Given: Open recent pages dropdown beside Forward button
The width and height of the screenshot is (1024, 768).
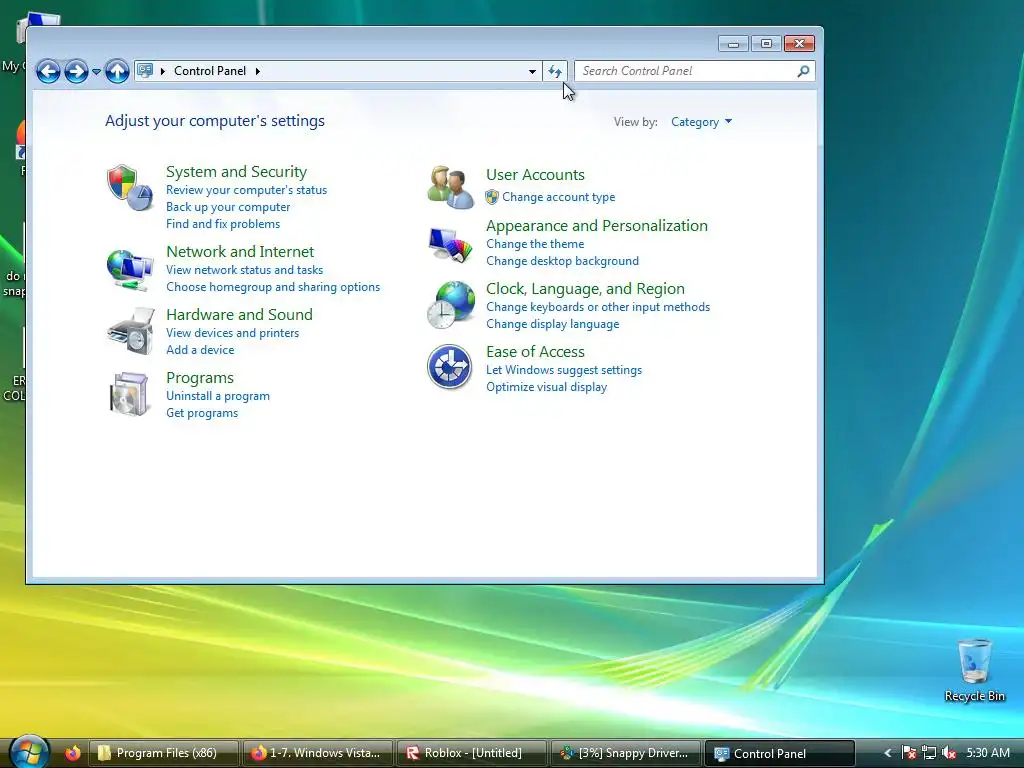Looking at the screenshot, I should click(96, 71).
